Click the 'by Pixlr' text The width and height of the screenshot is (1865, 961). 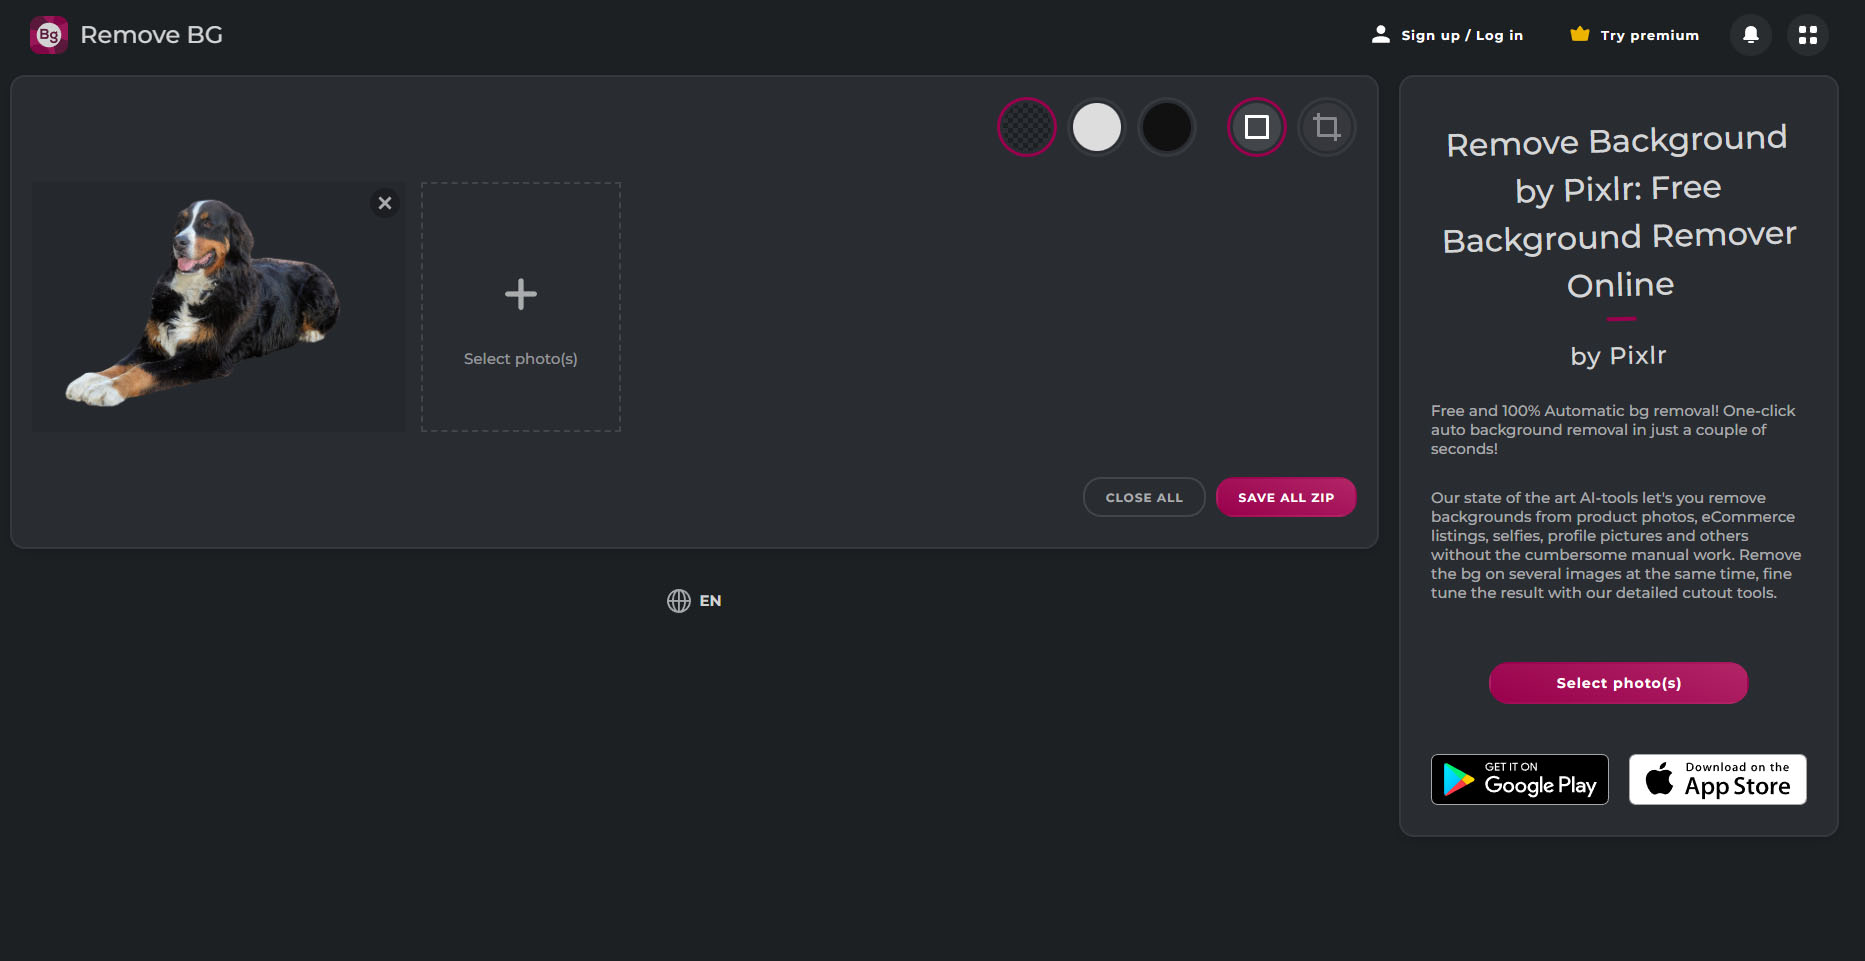pyautogui.click(x=1618, y=355)
